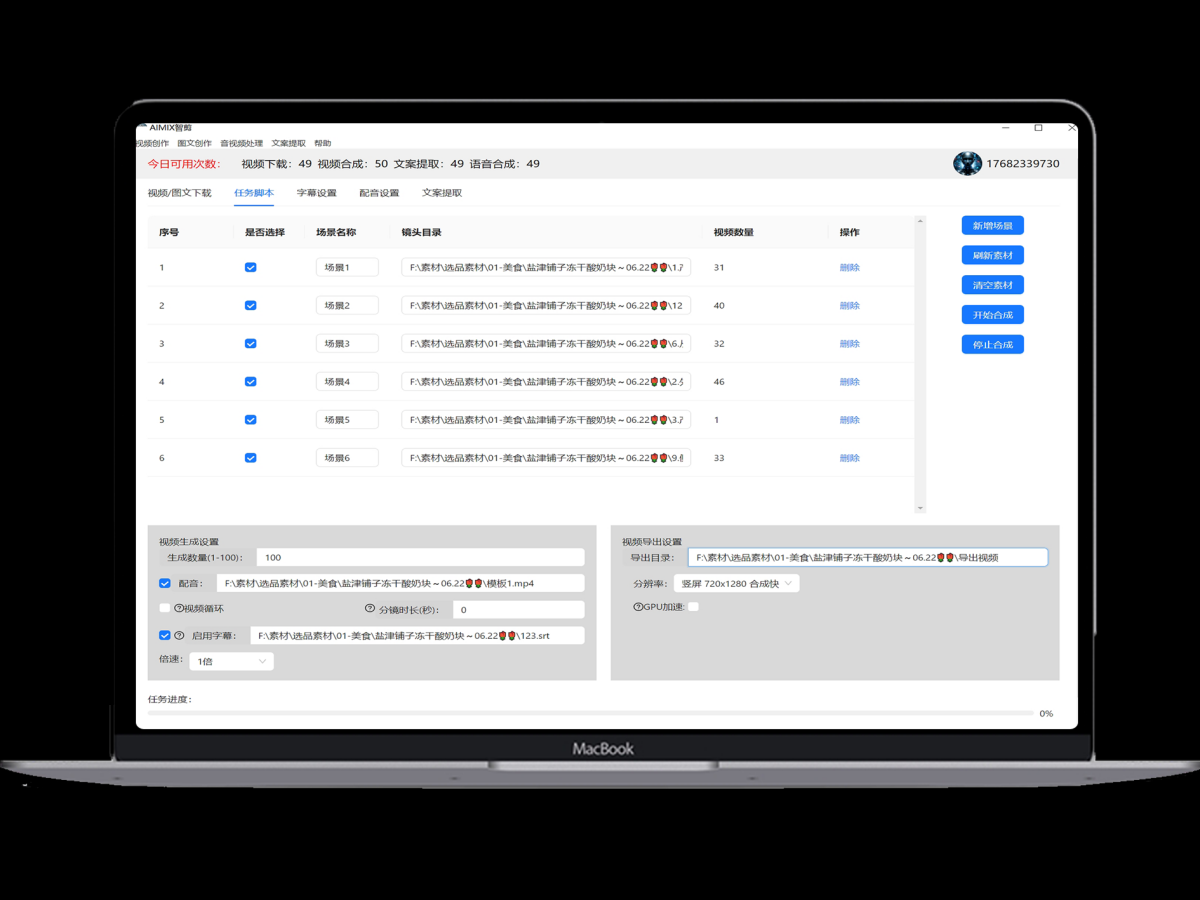Open the 配音设置 tab
The image size is (1200, 900).
379,193
